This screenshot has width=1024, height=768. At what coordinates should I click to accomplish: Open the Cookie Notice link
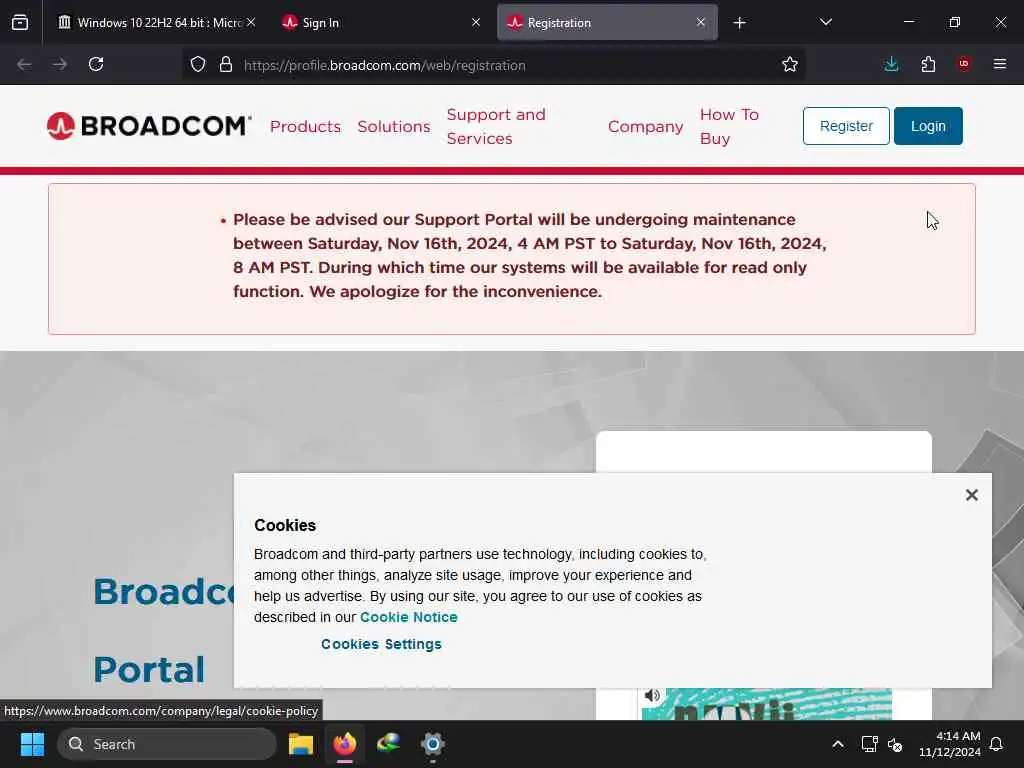(409, 617)
